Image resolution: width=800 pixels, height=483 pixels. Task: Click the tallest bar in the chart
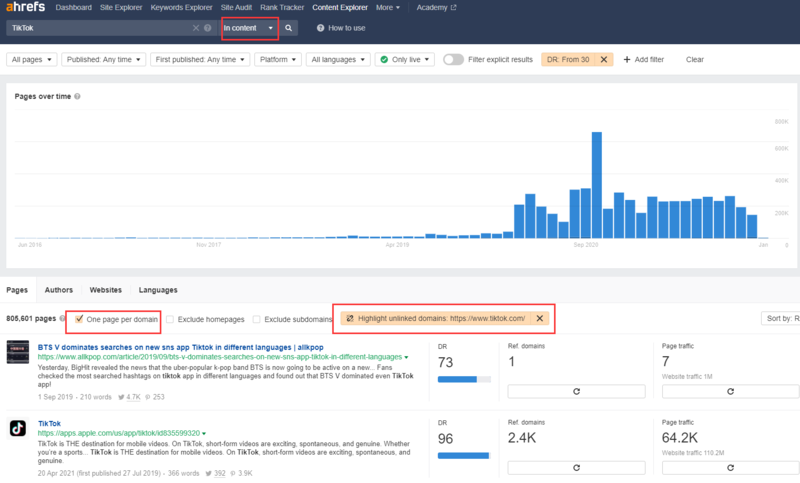coord(596,185)
